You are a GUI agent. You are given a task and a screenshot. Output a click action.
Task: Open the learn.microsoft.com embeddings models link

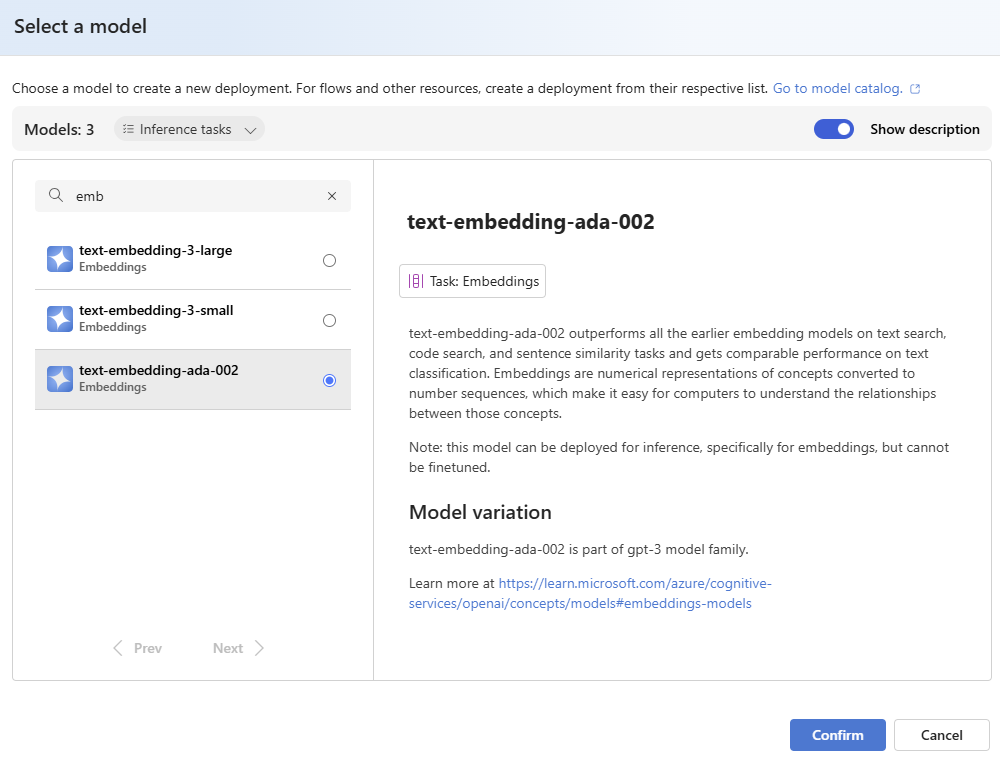[x=590, y=593]
